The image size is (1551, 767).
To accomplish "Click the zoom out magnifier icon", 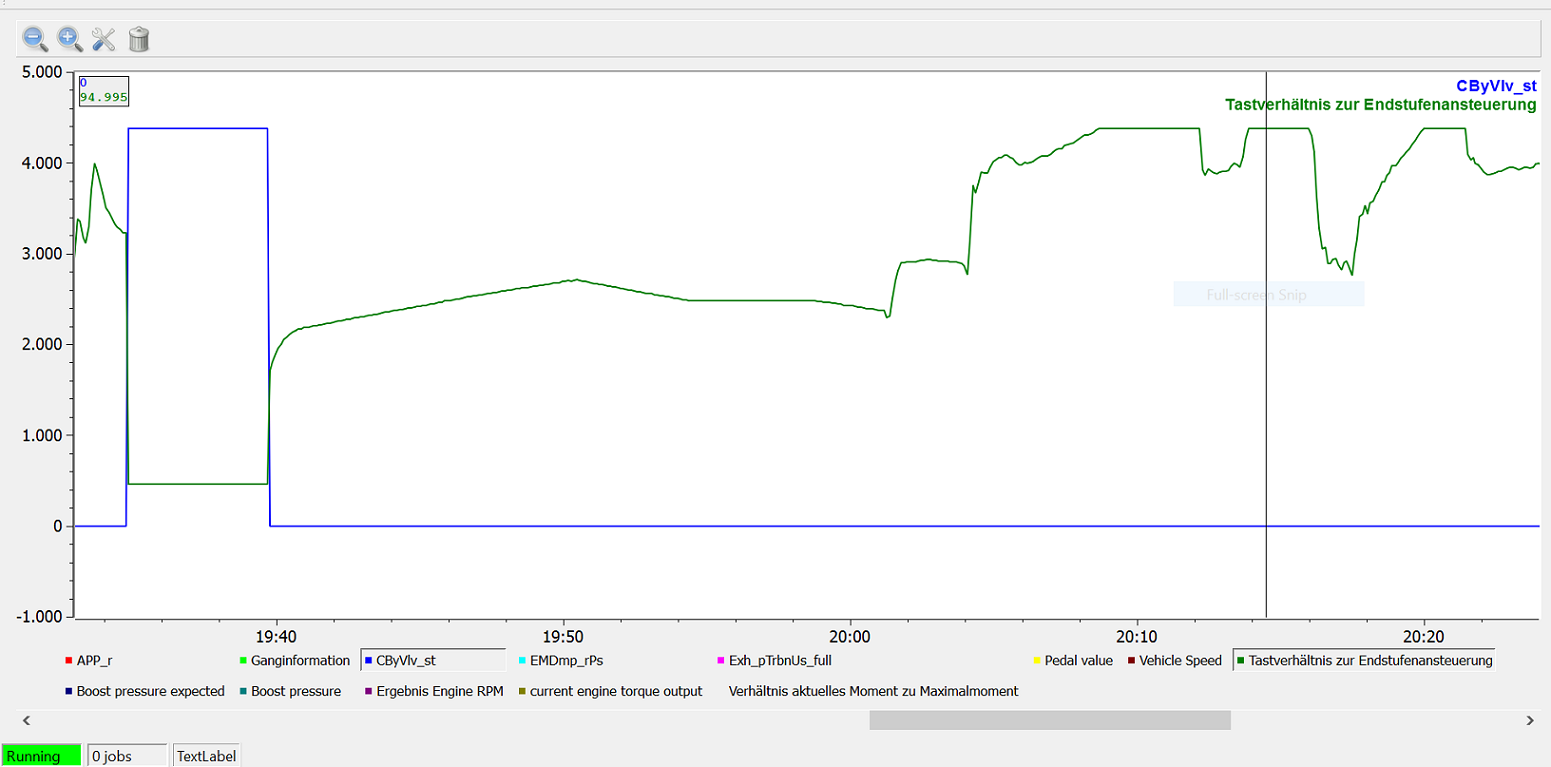I will click(x=35, y=39).
